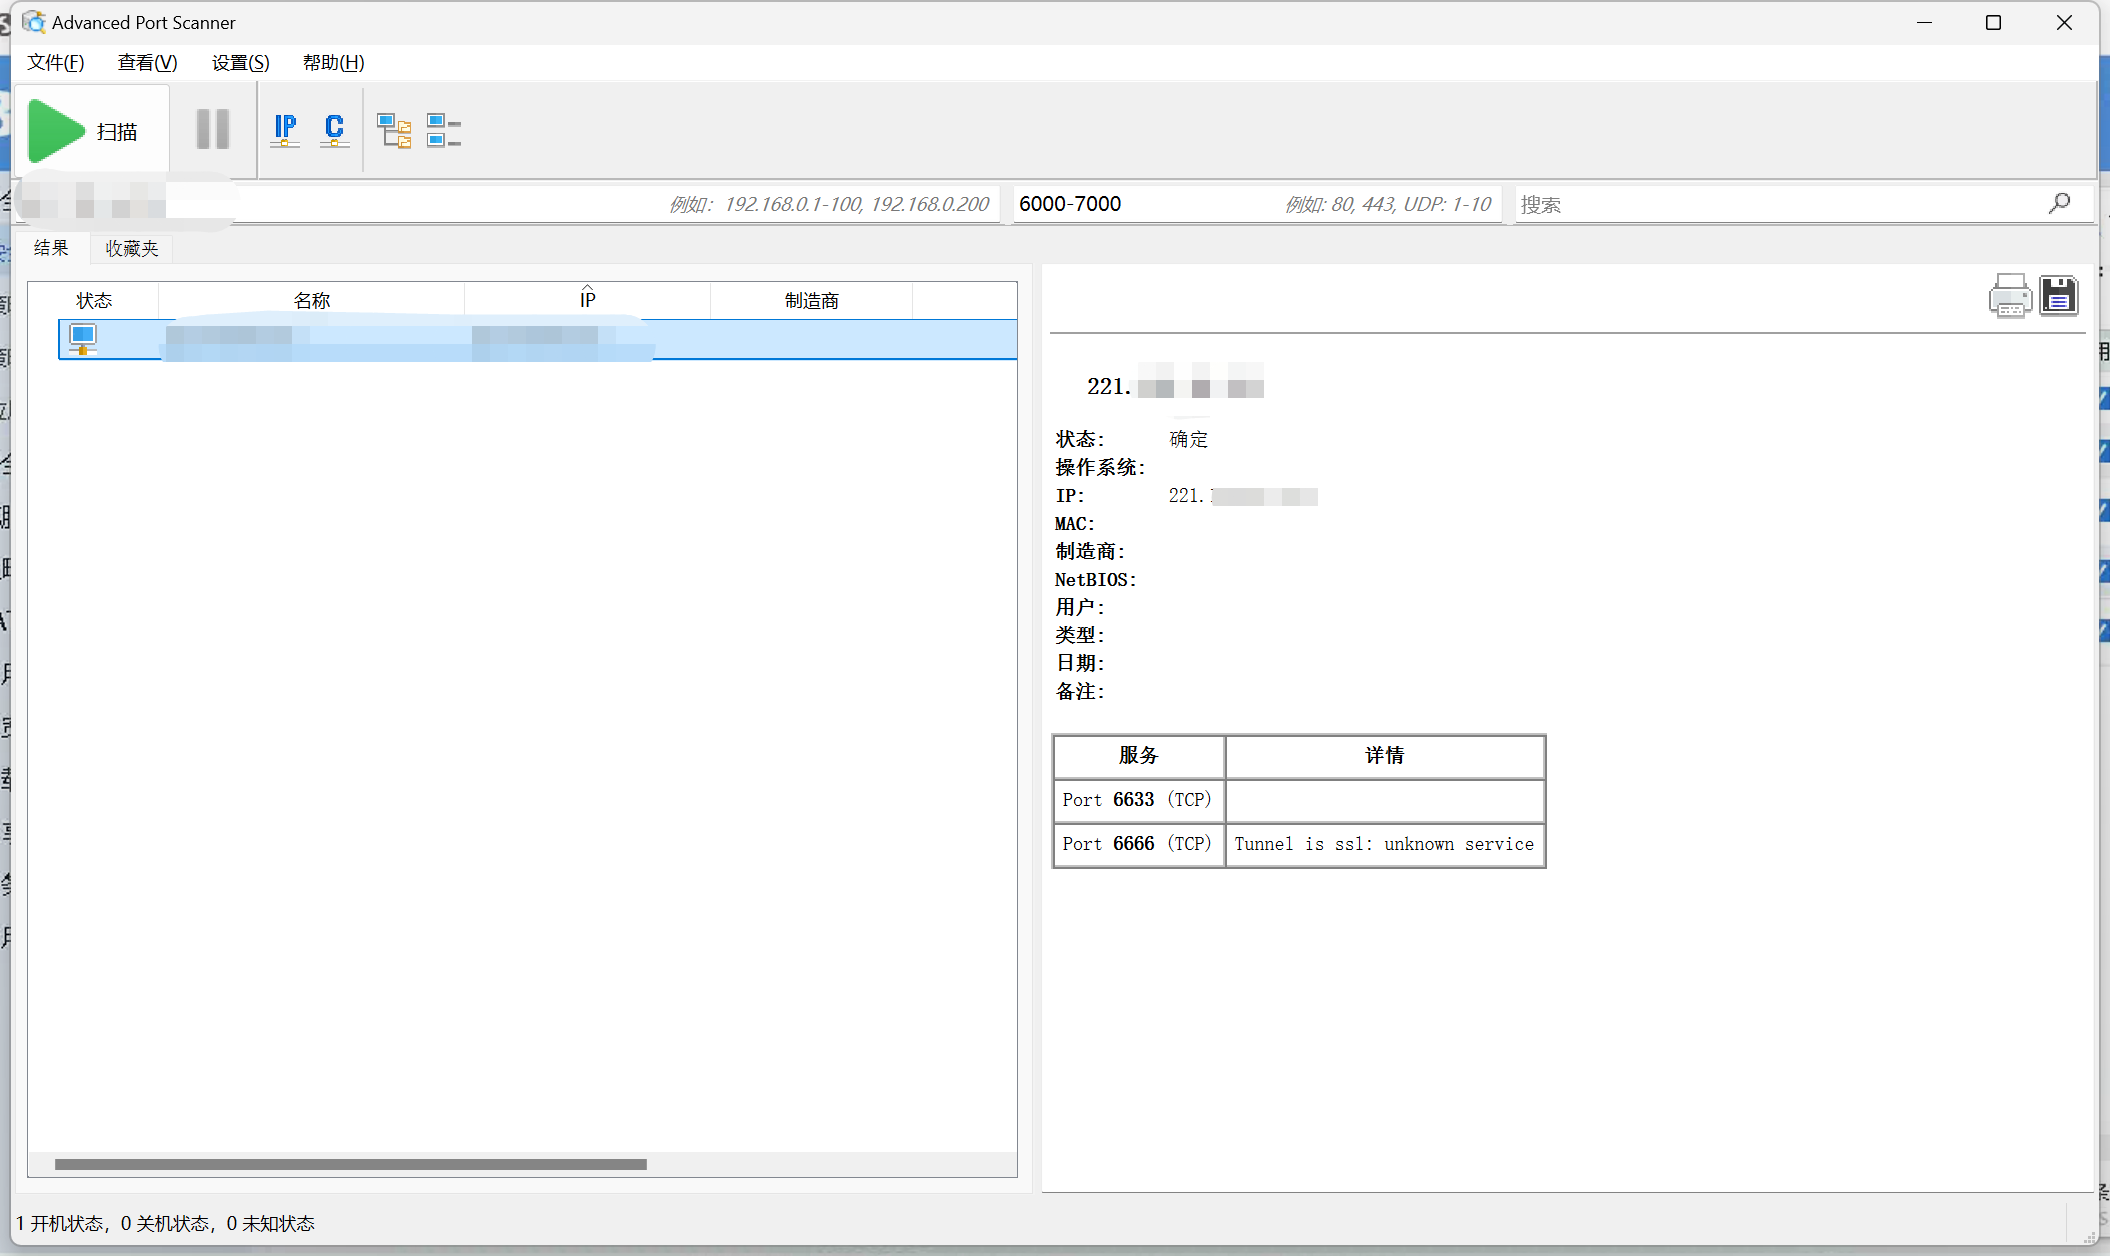Screen dimensions: 2110x1256
Task: Click the pause scan icon
Action: (x=212, y=130)
